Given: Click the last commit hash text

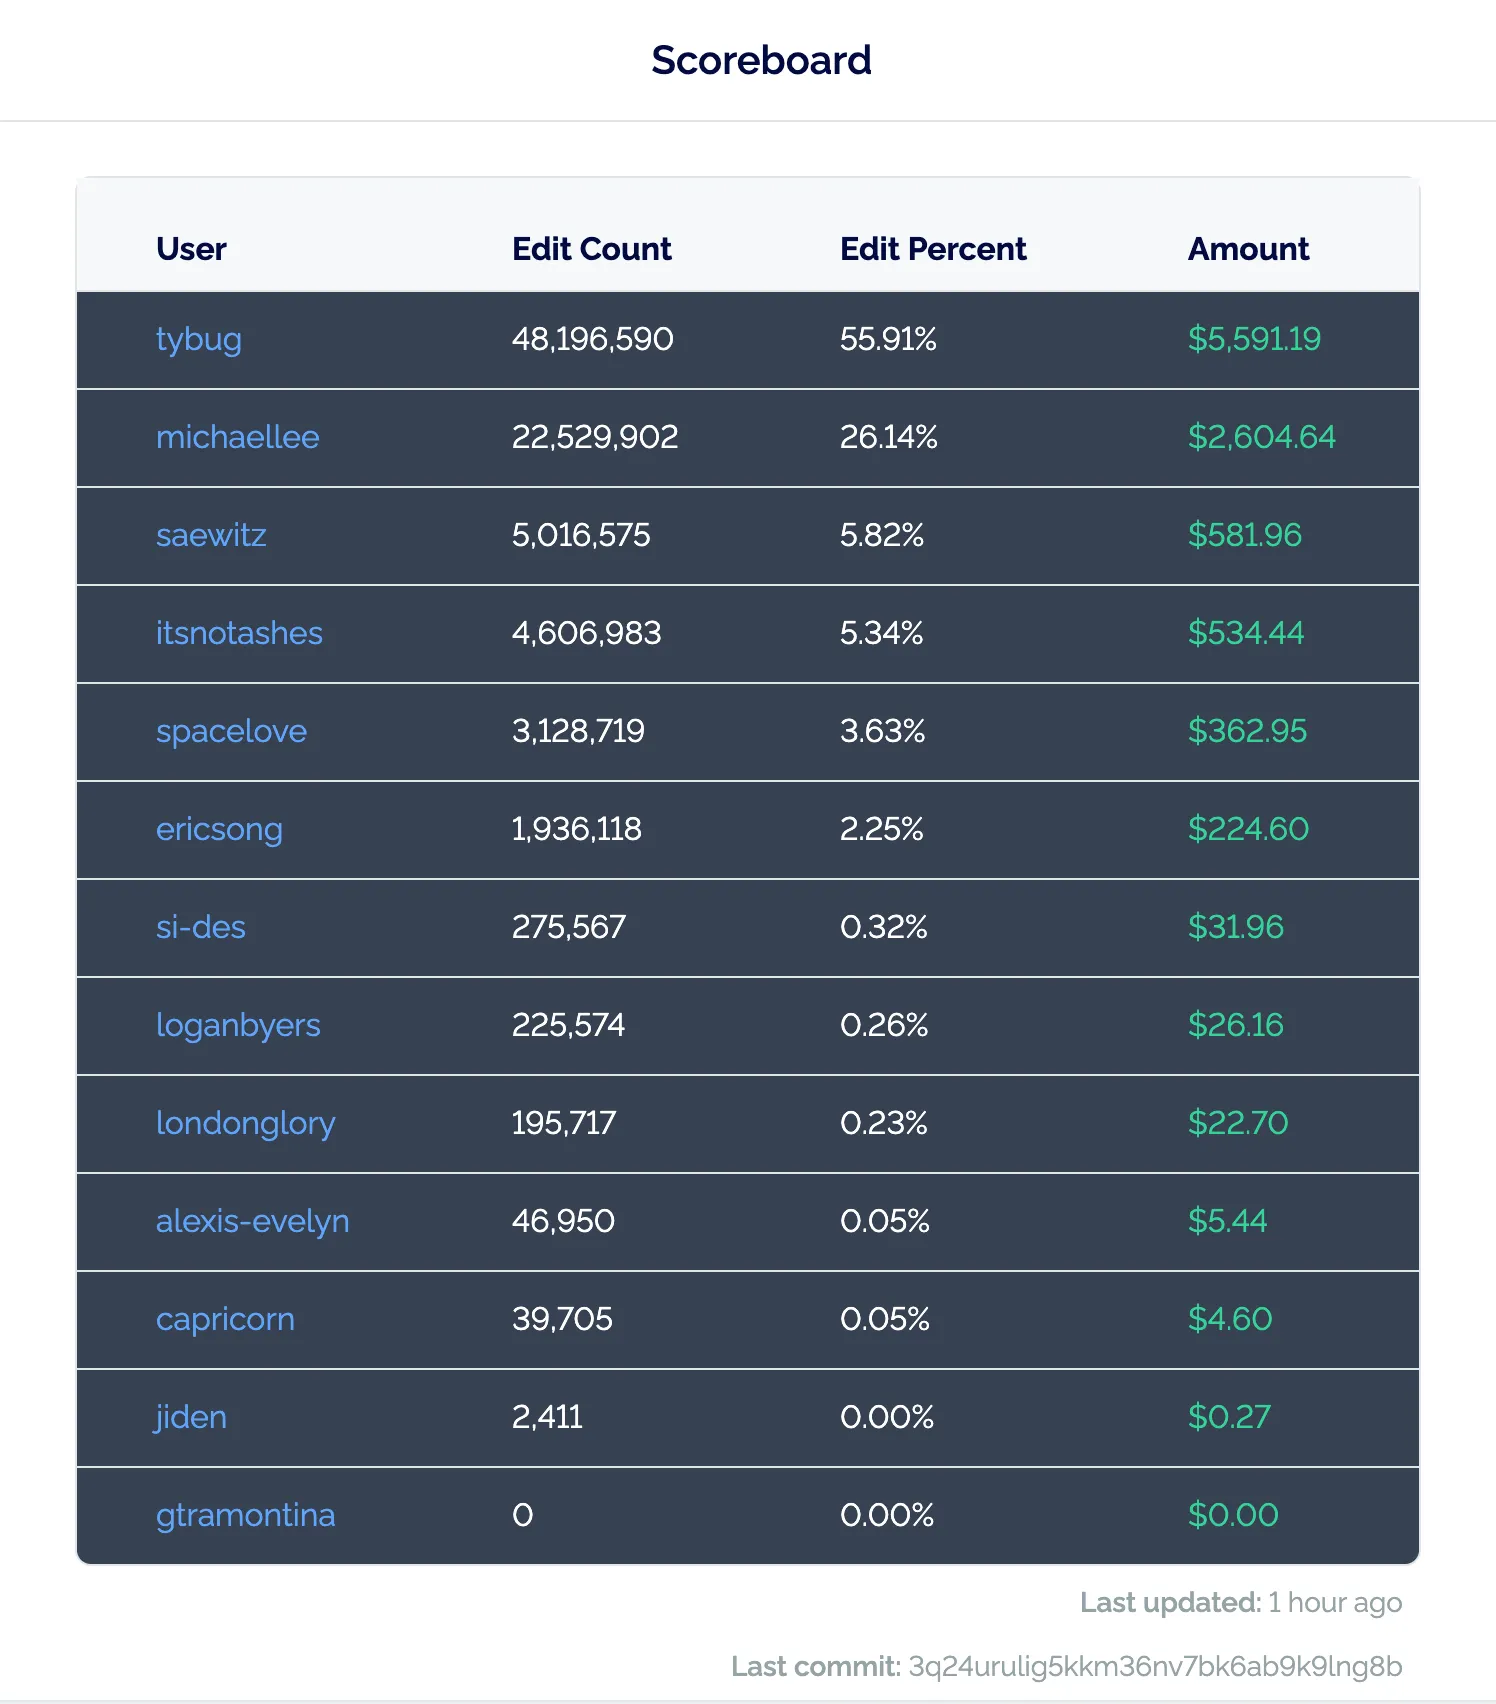Looking at the screenshot, I should click(x=1154, y=1666).
